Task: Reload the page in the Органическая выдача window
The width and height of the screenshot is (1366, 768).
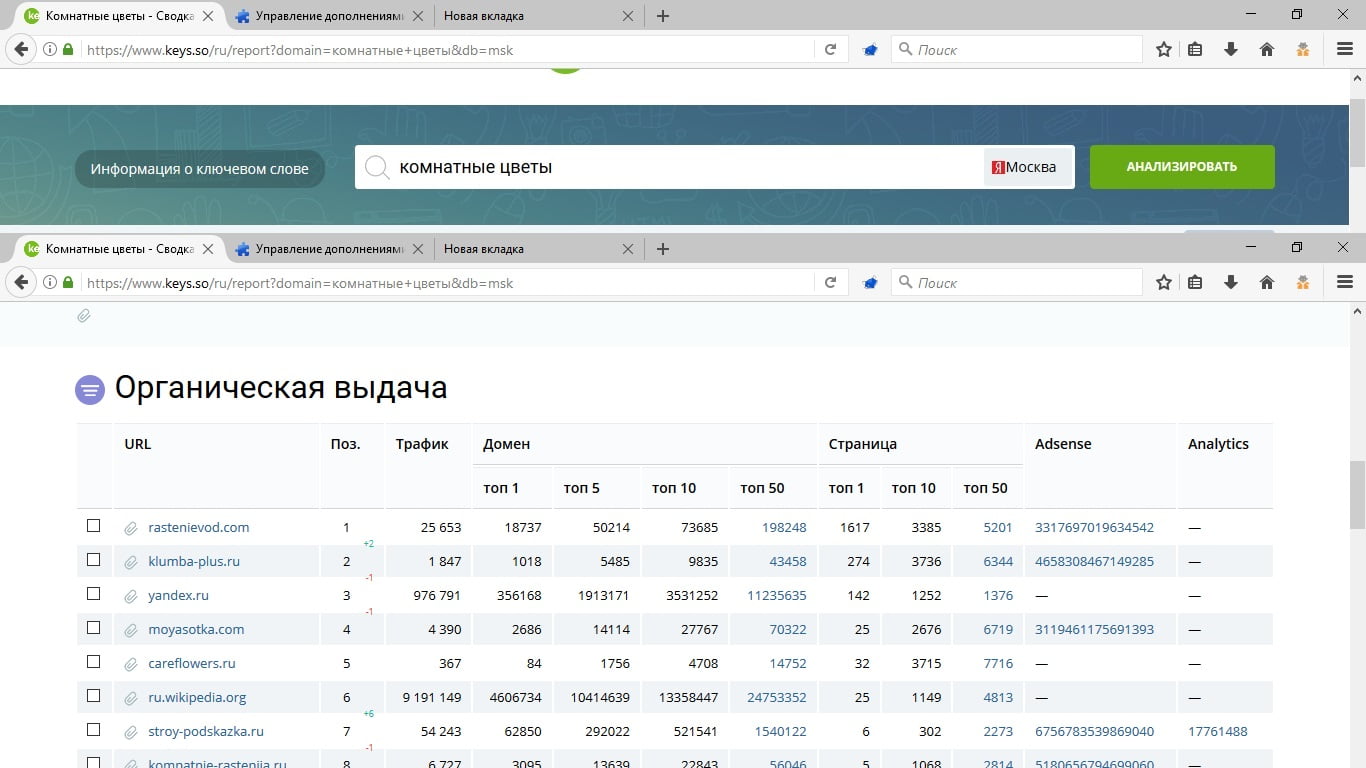Action: coord(830,283)
